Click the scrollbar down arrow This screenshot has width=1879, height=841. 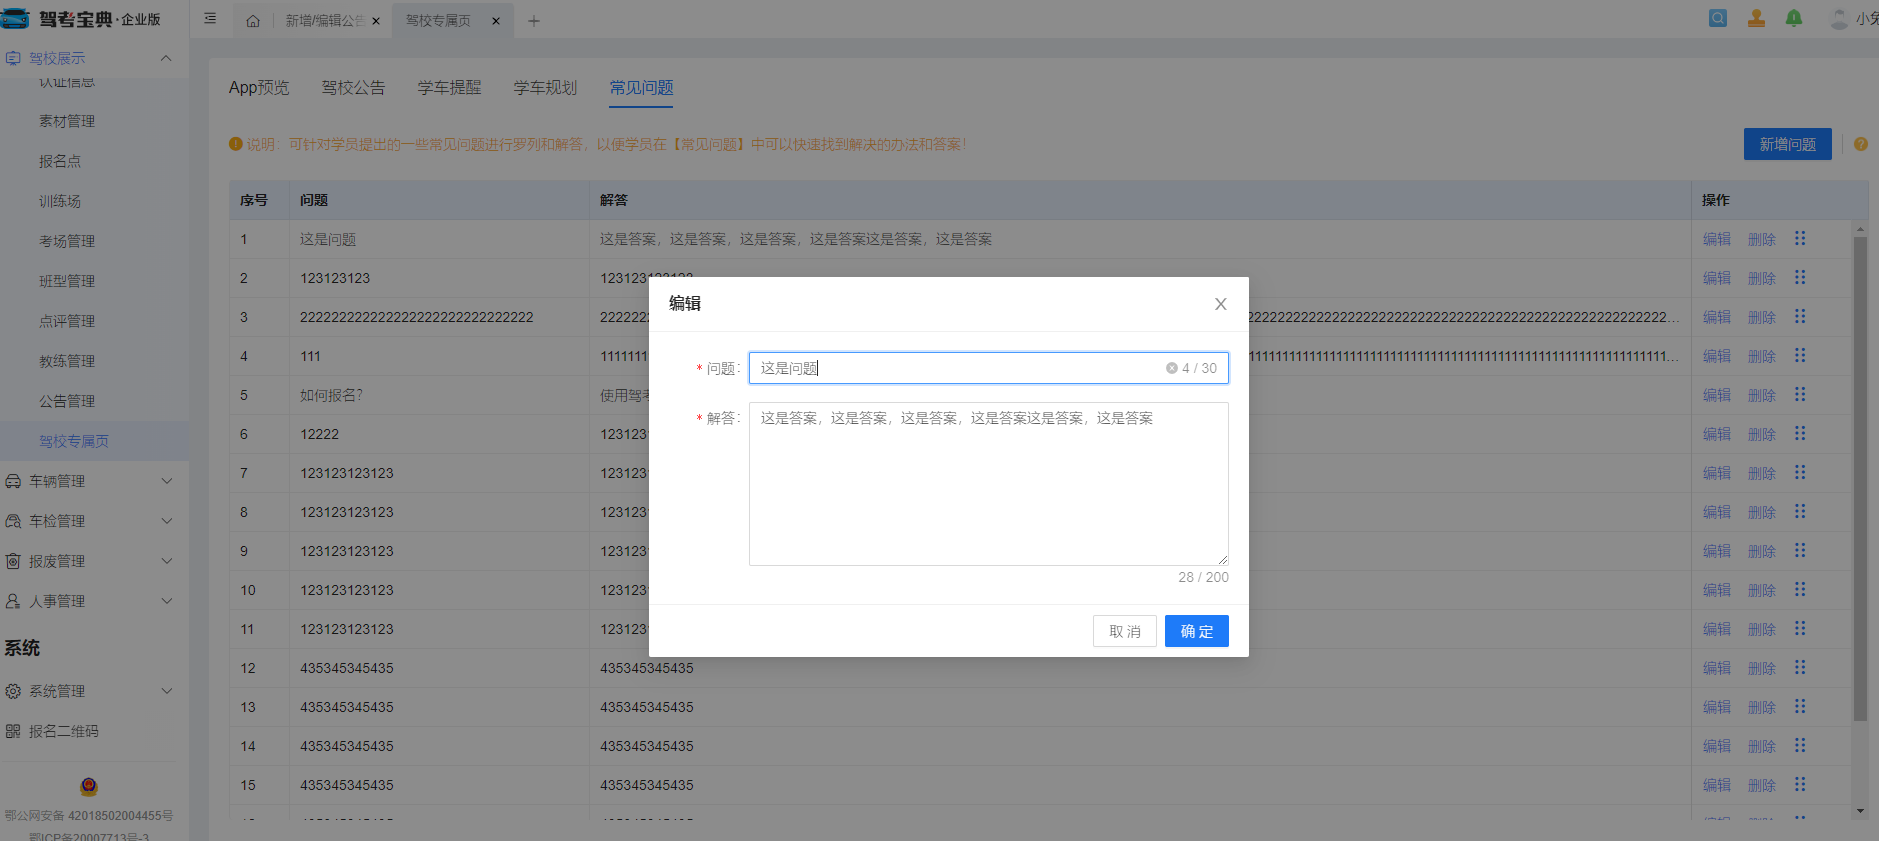[1860, 811]
